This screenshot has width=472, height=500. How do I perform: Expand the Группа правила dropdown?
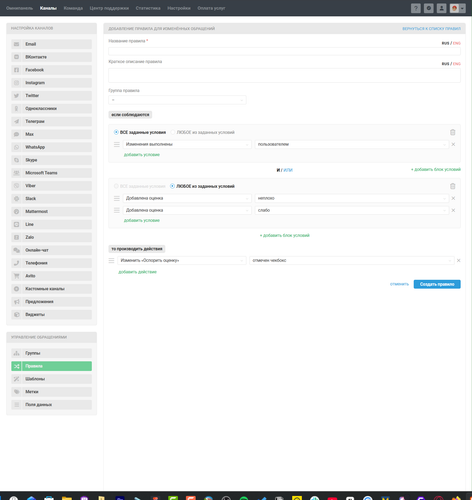[x=177, y=100]
